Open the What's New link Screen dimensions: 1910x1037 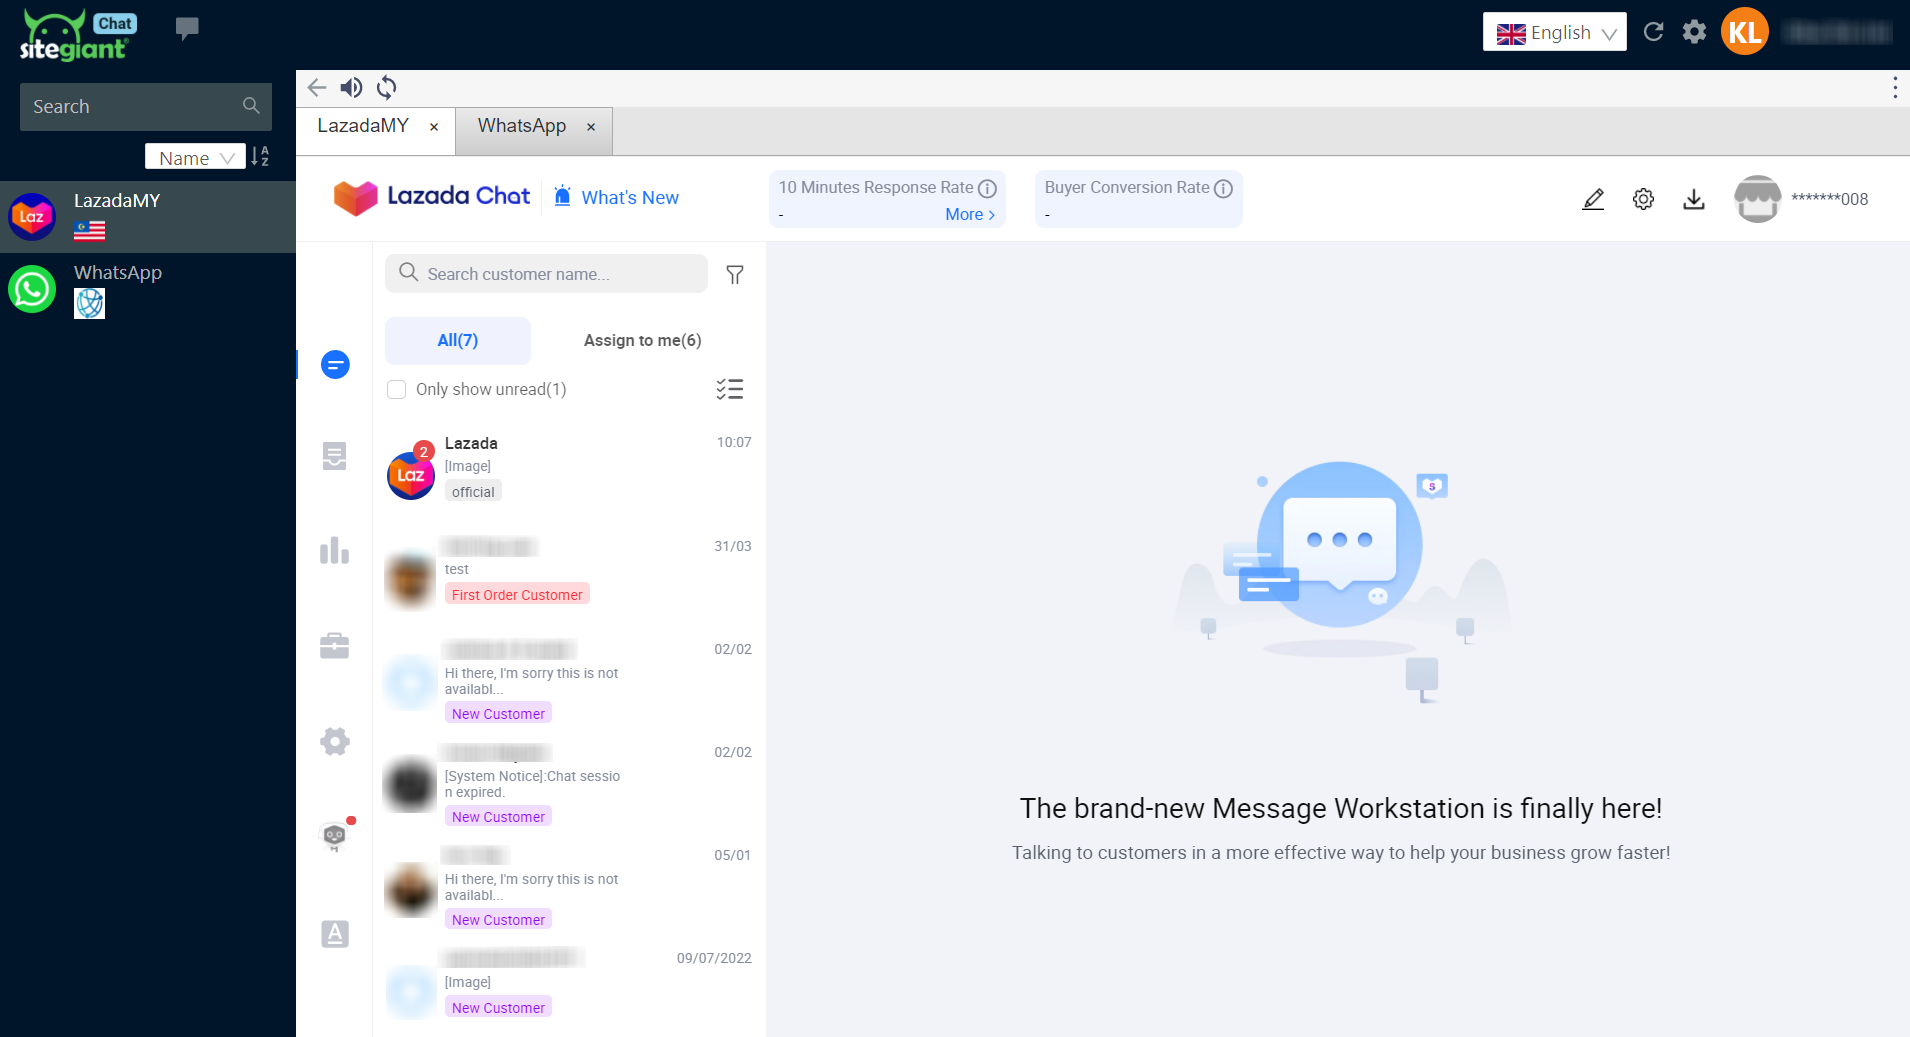pos(629,198)
